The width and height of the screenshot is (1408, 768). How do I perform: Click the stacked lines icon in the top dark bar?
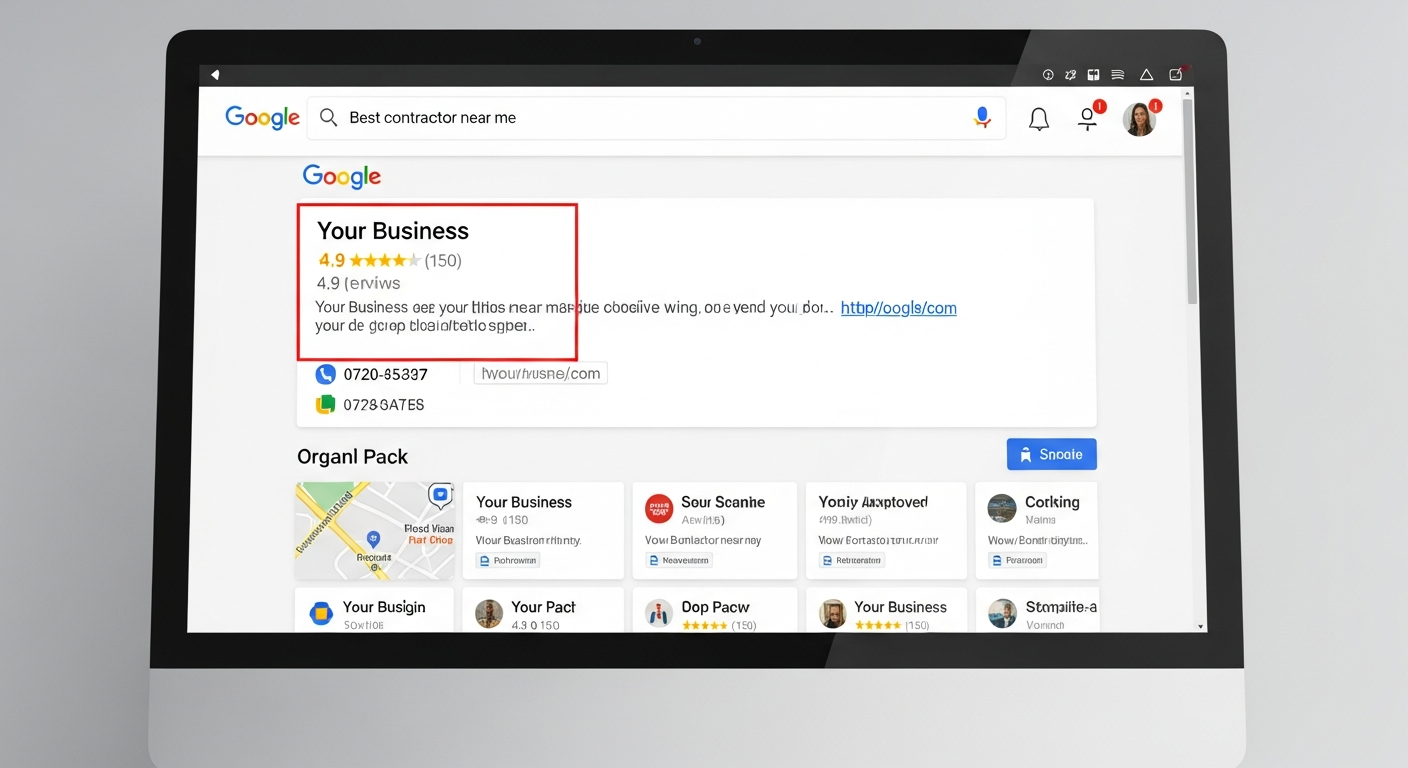[1118, 75]
